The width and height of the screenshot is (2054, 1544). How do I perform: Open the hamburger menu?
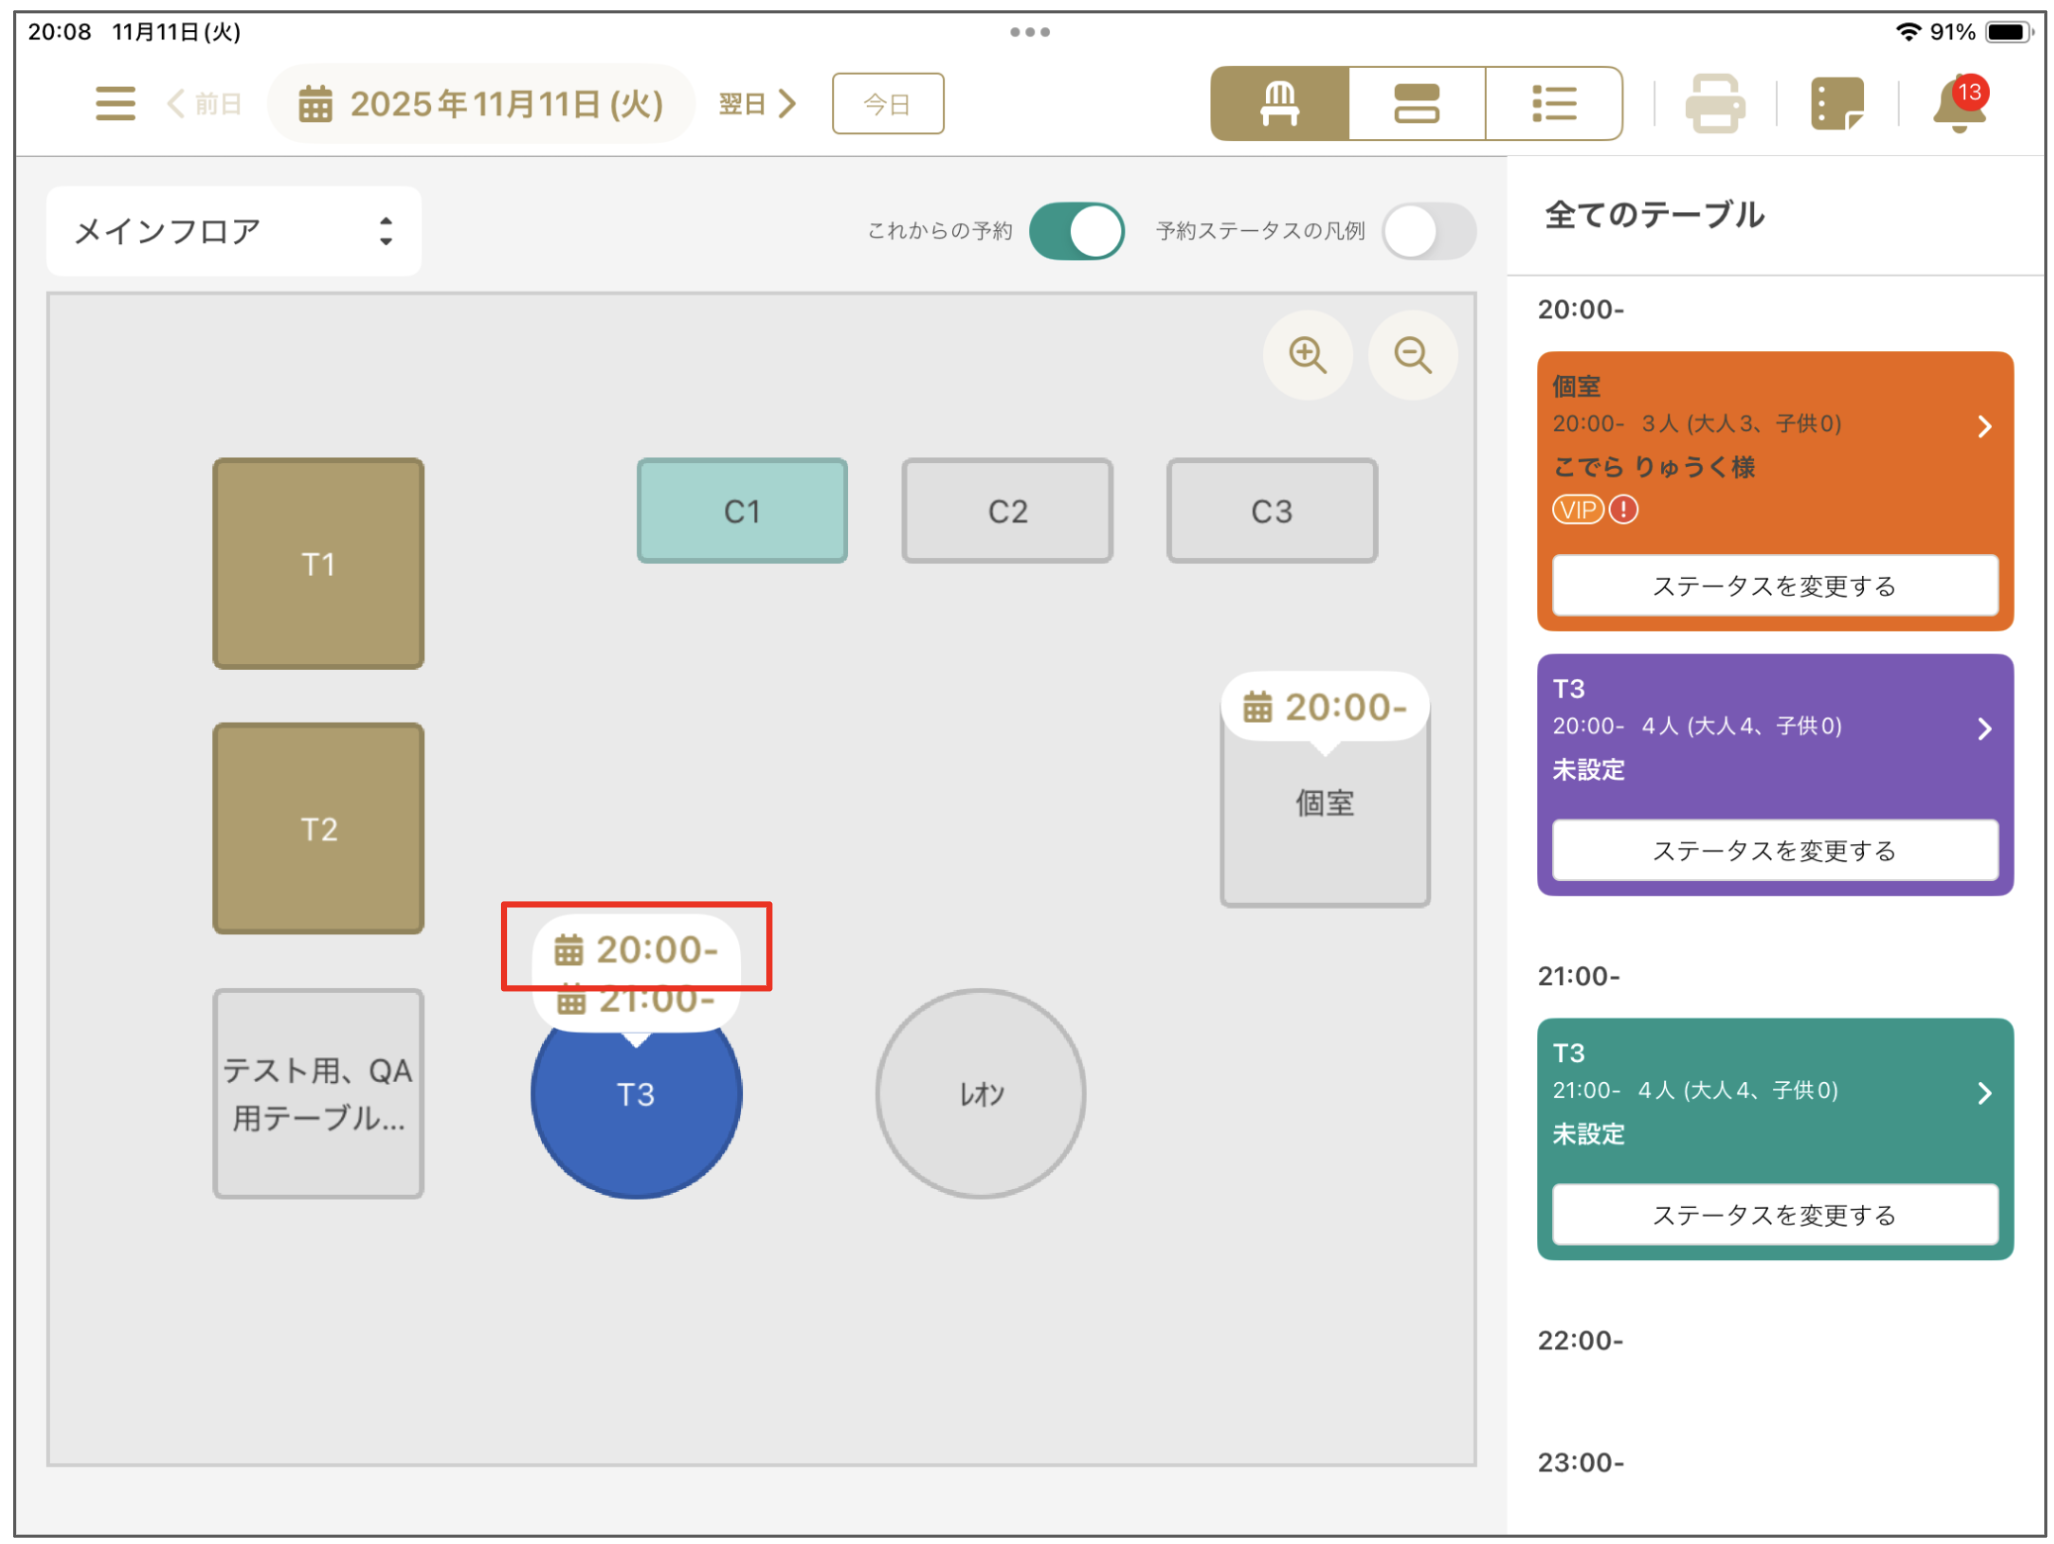click(115, 103)
